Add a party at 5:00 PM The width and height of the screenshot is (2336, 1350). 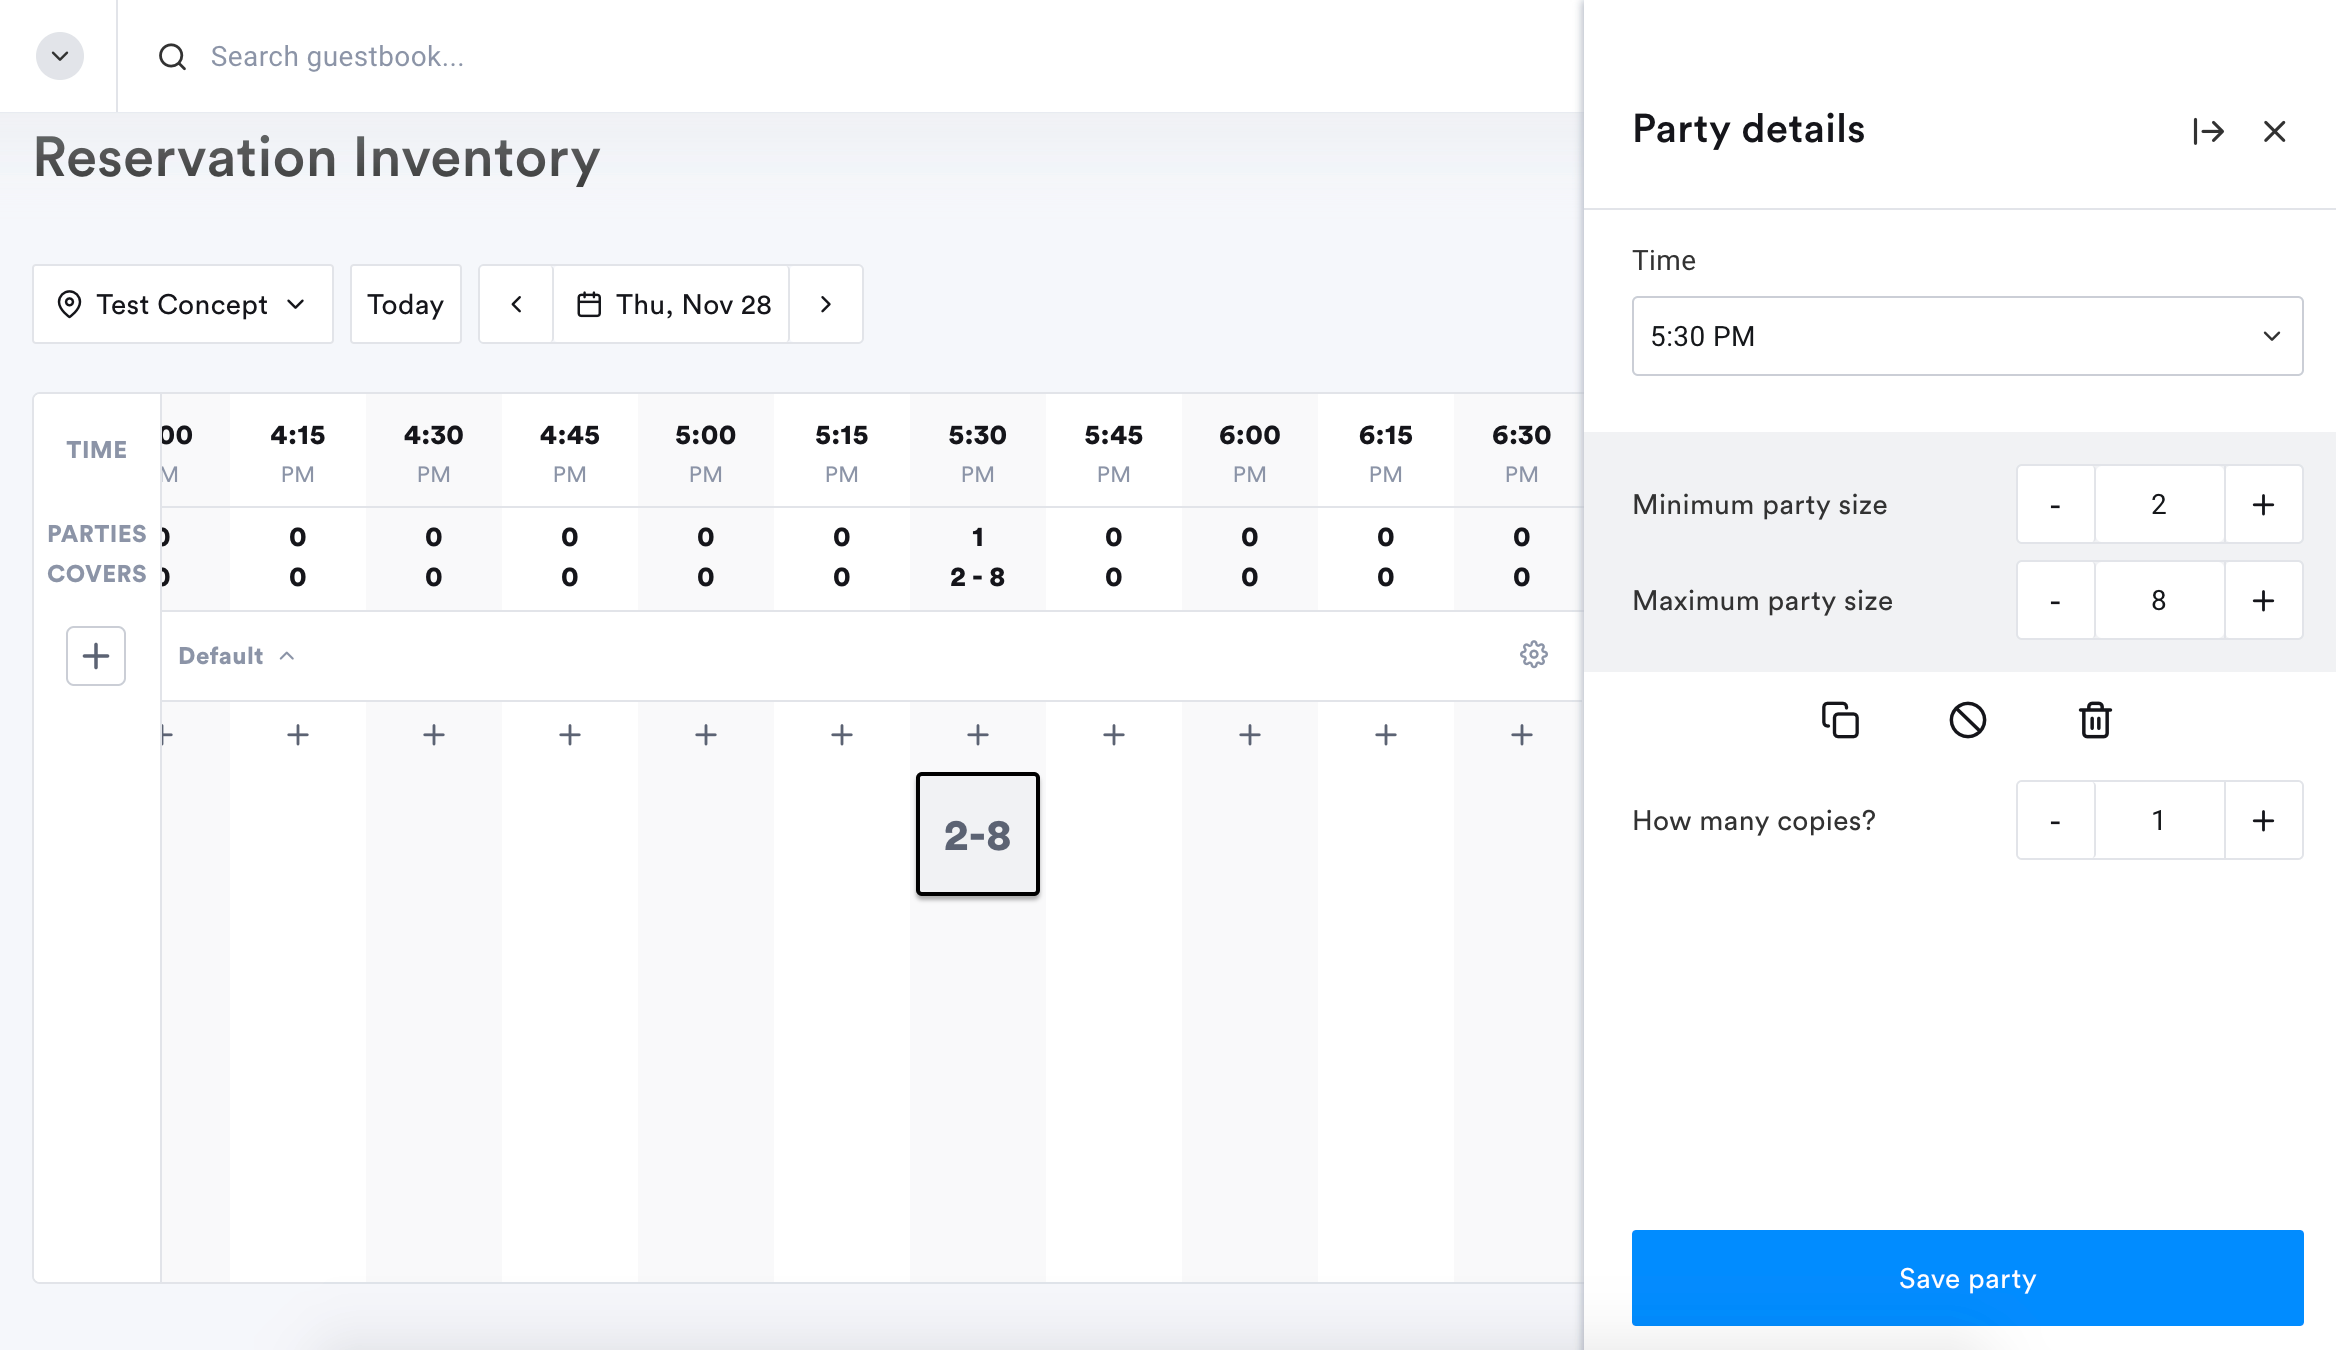pos(706,735)
